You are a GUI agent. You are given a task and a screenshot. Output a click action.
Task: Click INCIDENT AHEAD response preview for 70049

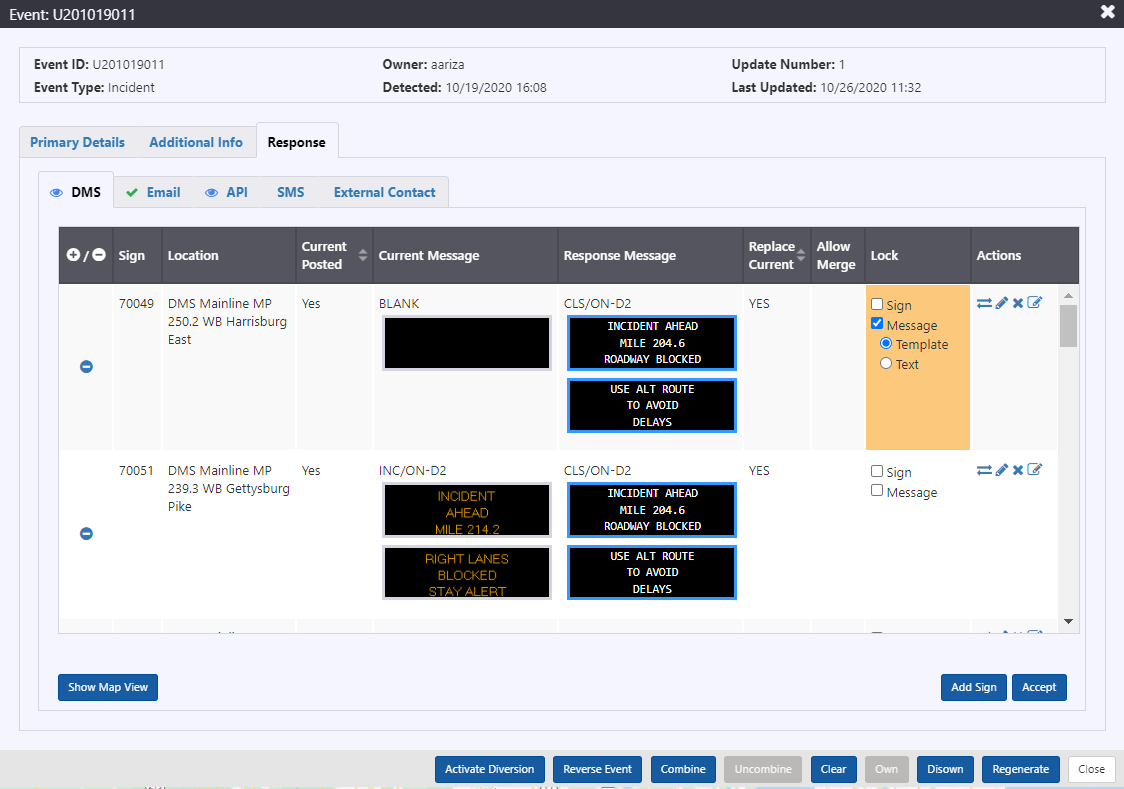(652, 343)
